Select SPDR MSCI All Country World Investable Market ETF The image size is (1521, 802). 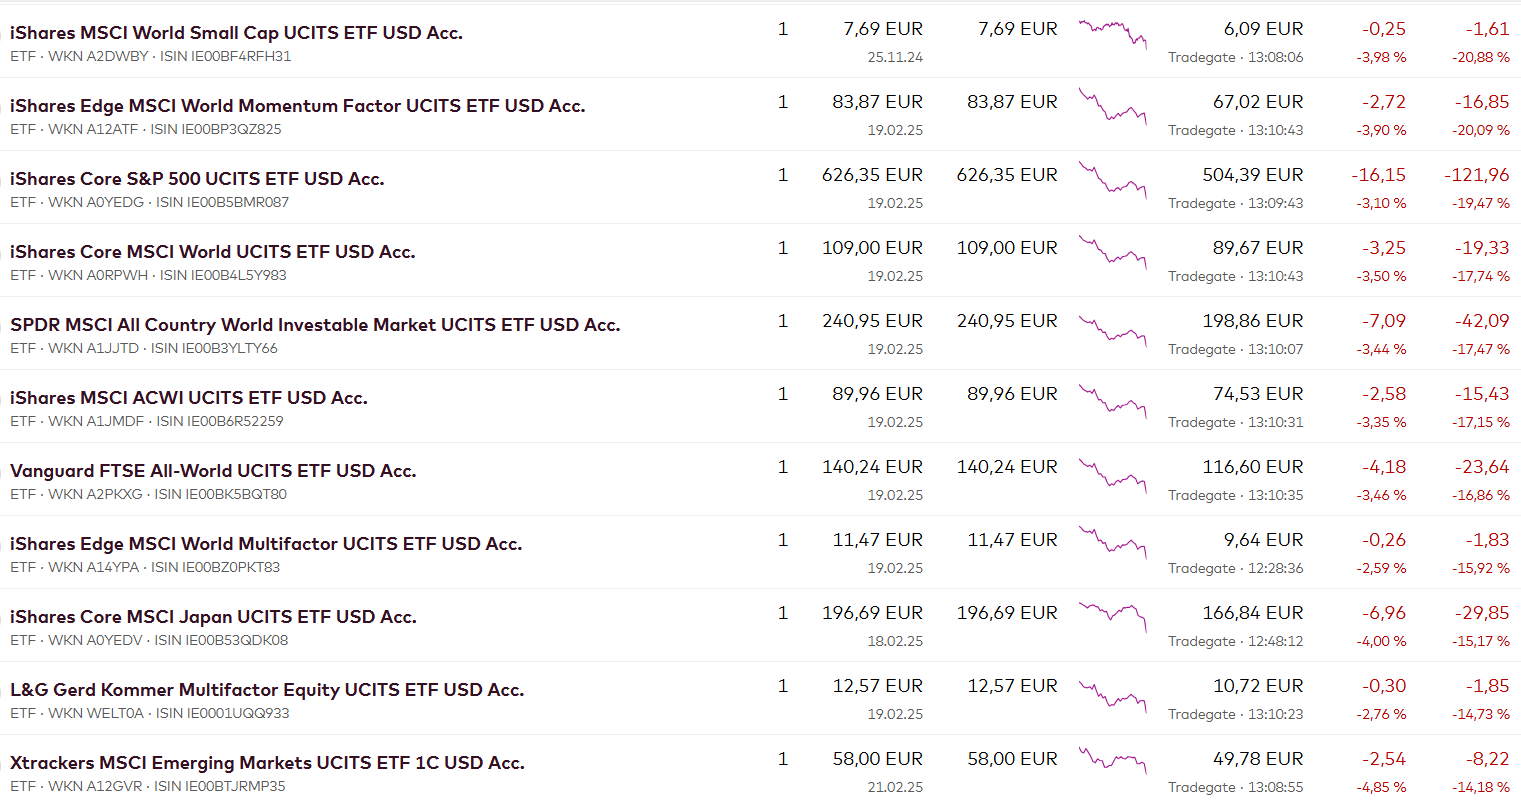point(315,325)
